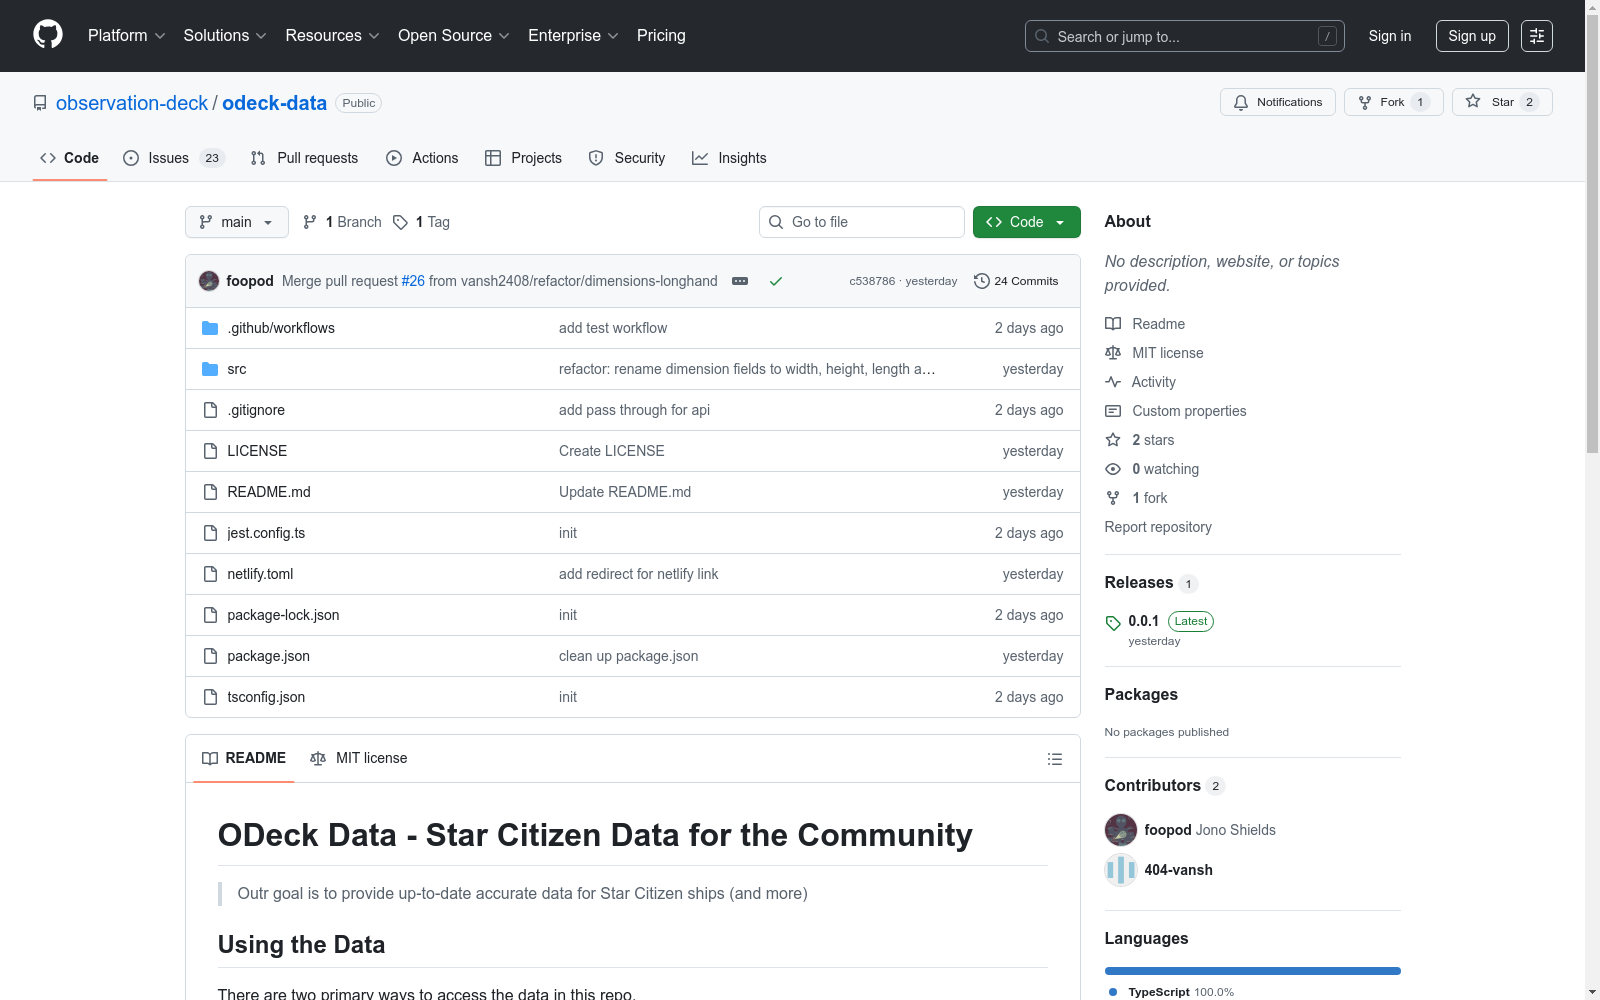The image size is (1600, 1000).
Task: Open the green Code dropdown button
Action: 1026,222
